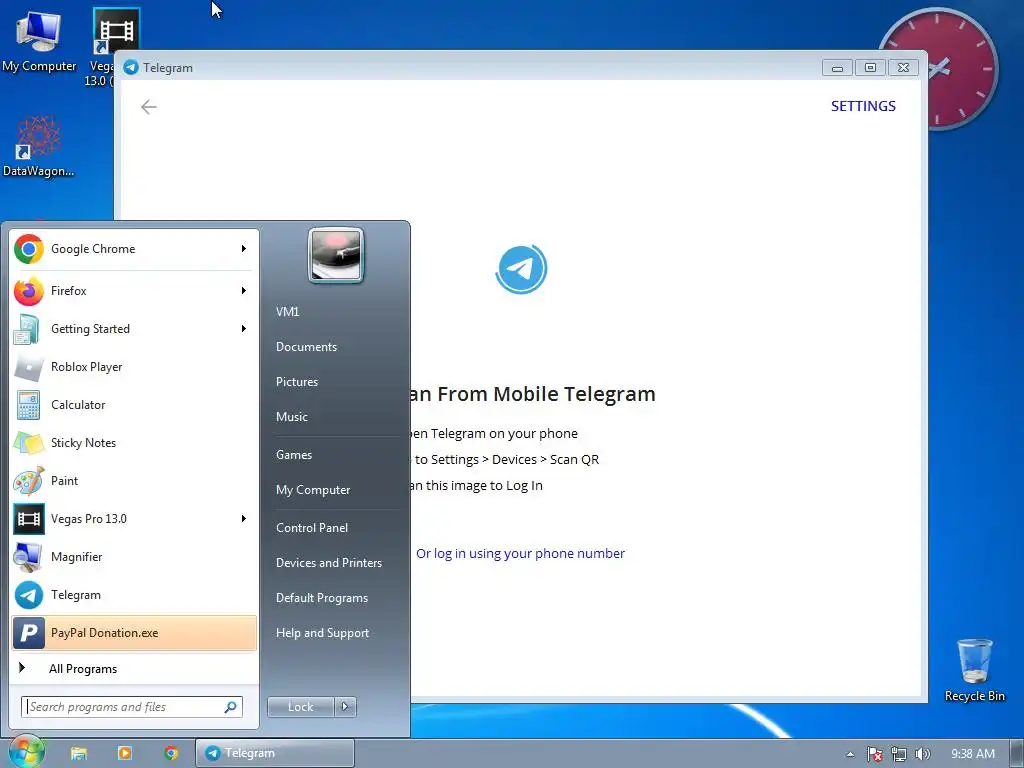The height and width of the screenshot is (768, 1024).
Task: Open DataWagon desktop shortcut
Action: tap(39, 146)
